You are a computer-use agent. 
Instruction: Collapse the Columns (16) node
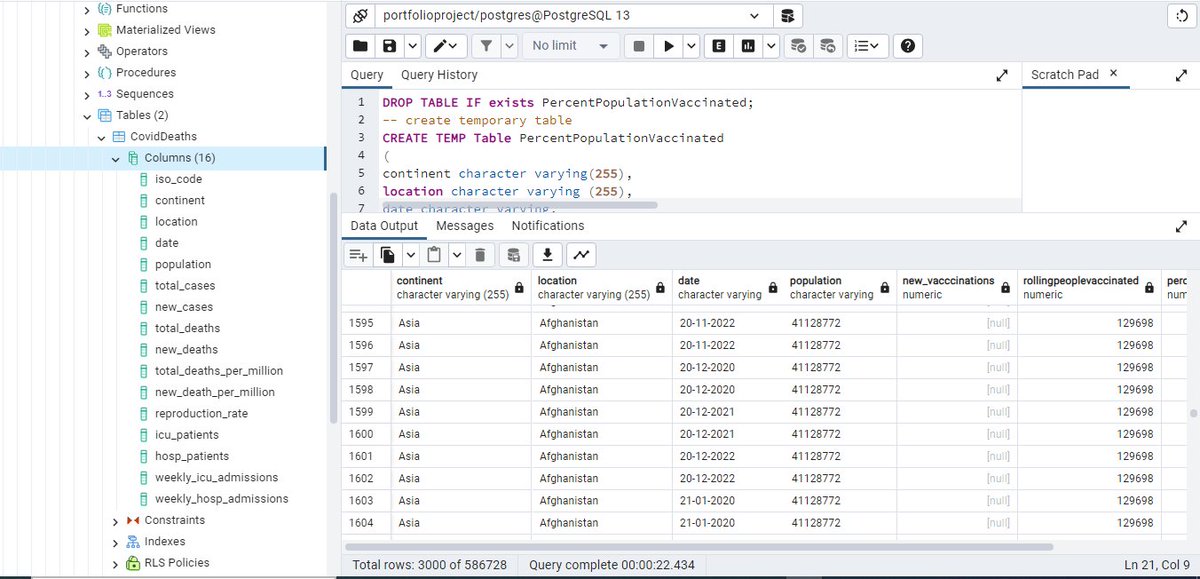pos(115,158)
